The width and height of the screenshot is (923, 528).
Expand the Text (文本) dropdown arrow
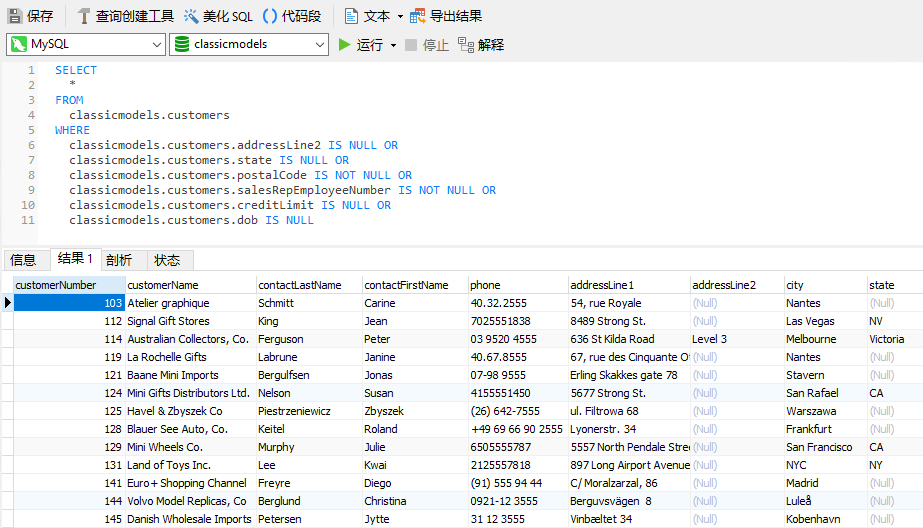400,16
